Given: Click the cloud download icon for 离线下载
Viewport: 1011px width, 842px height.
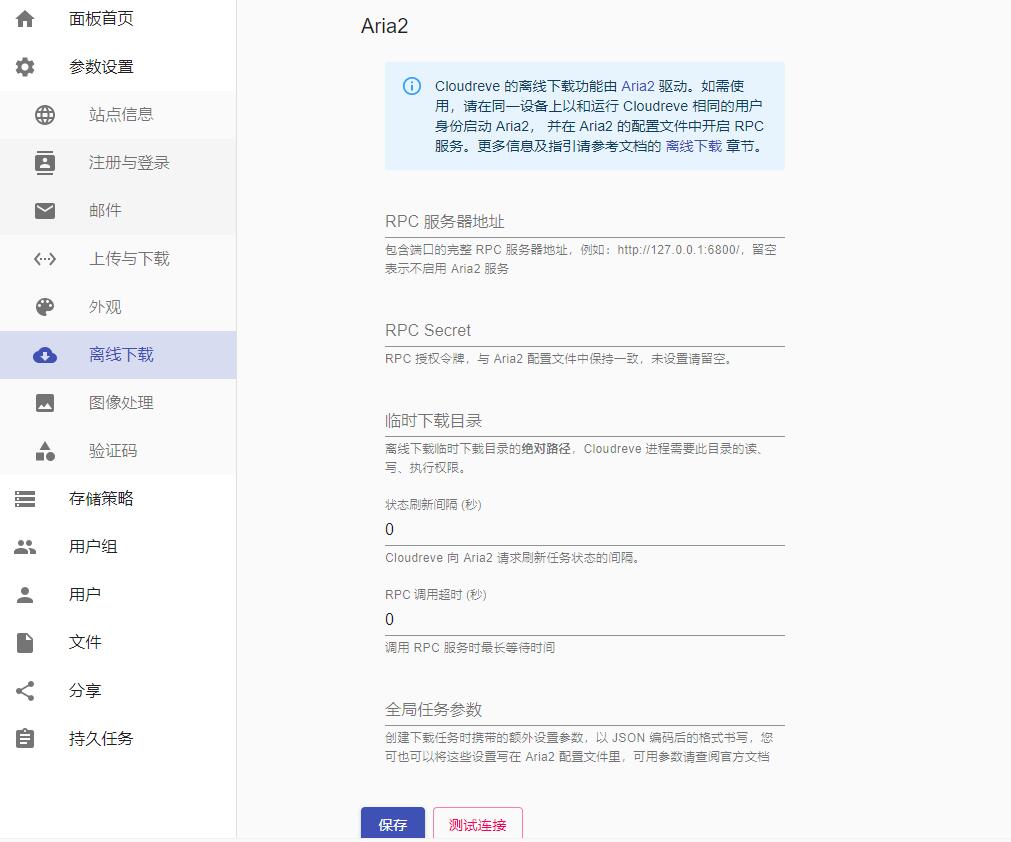Looking at the screenshot, I should pyautogui.click(x=45, y=355).
